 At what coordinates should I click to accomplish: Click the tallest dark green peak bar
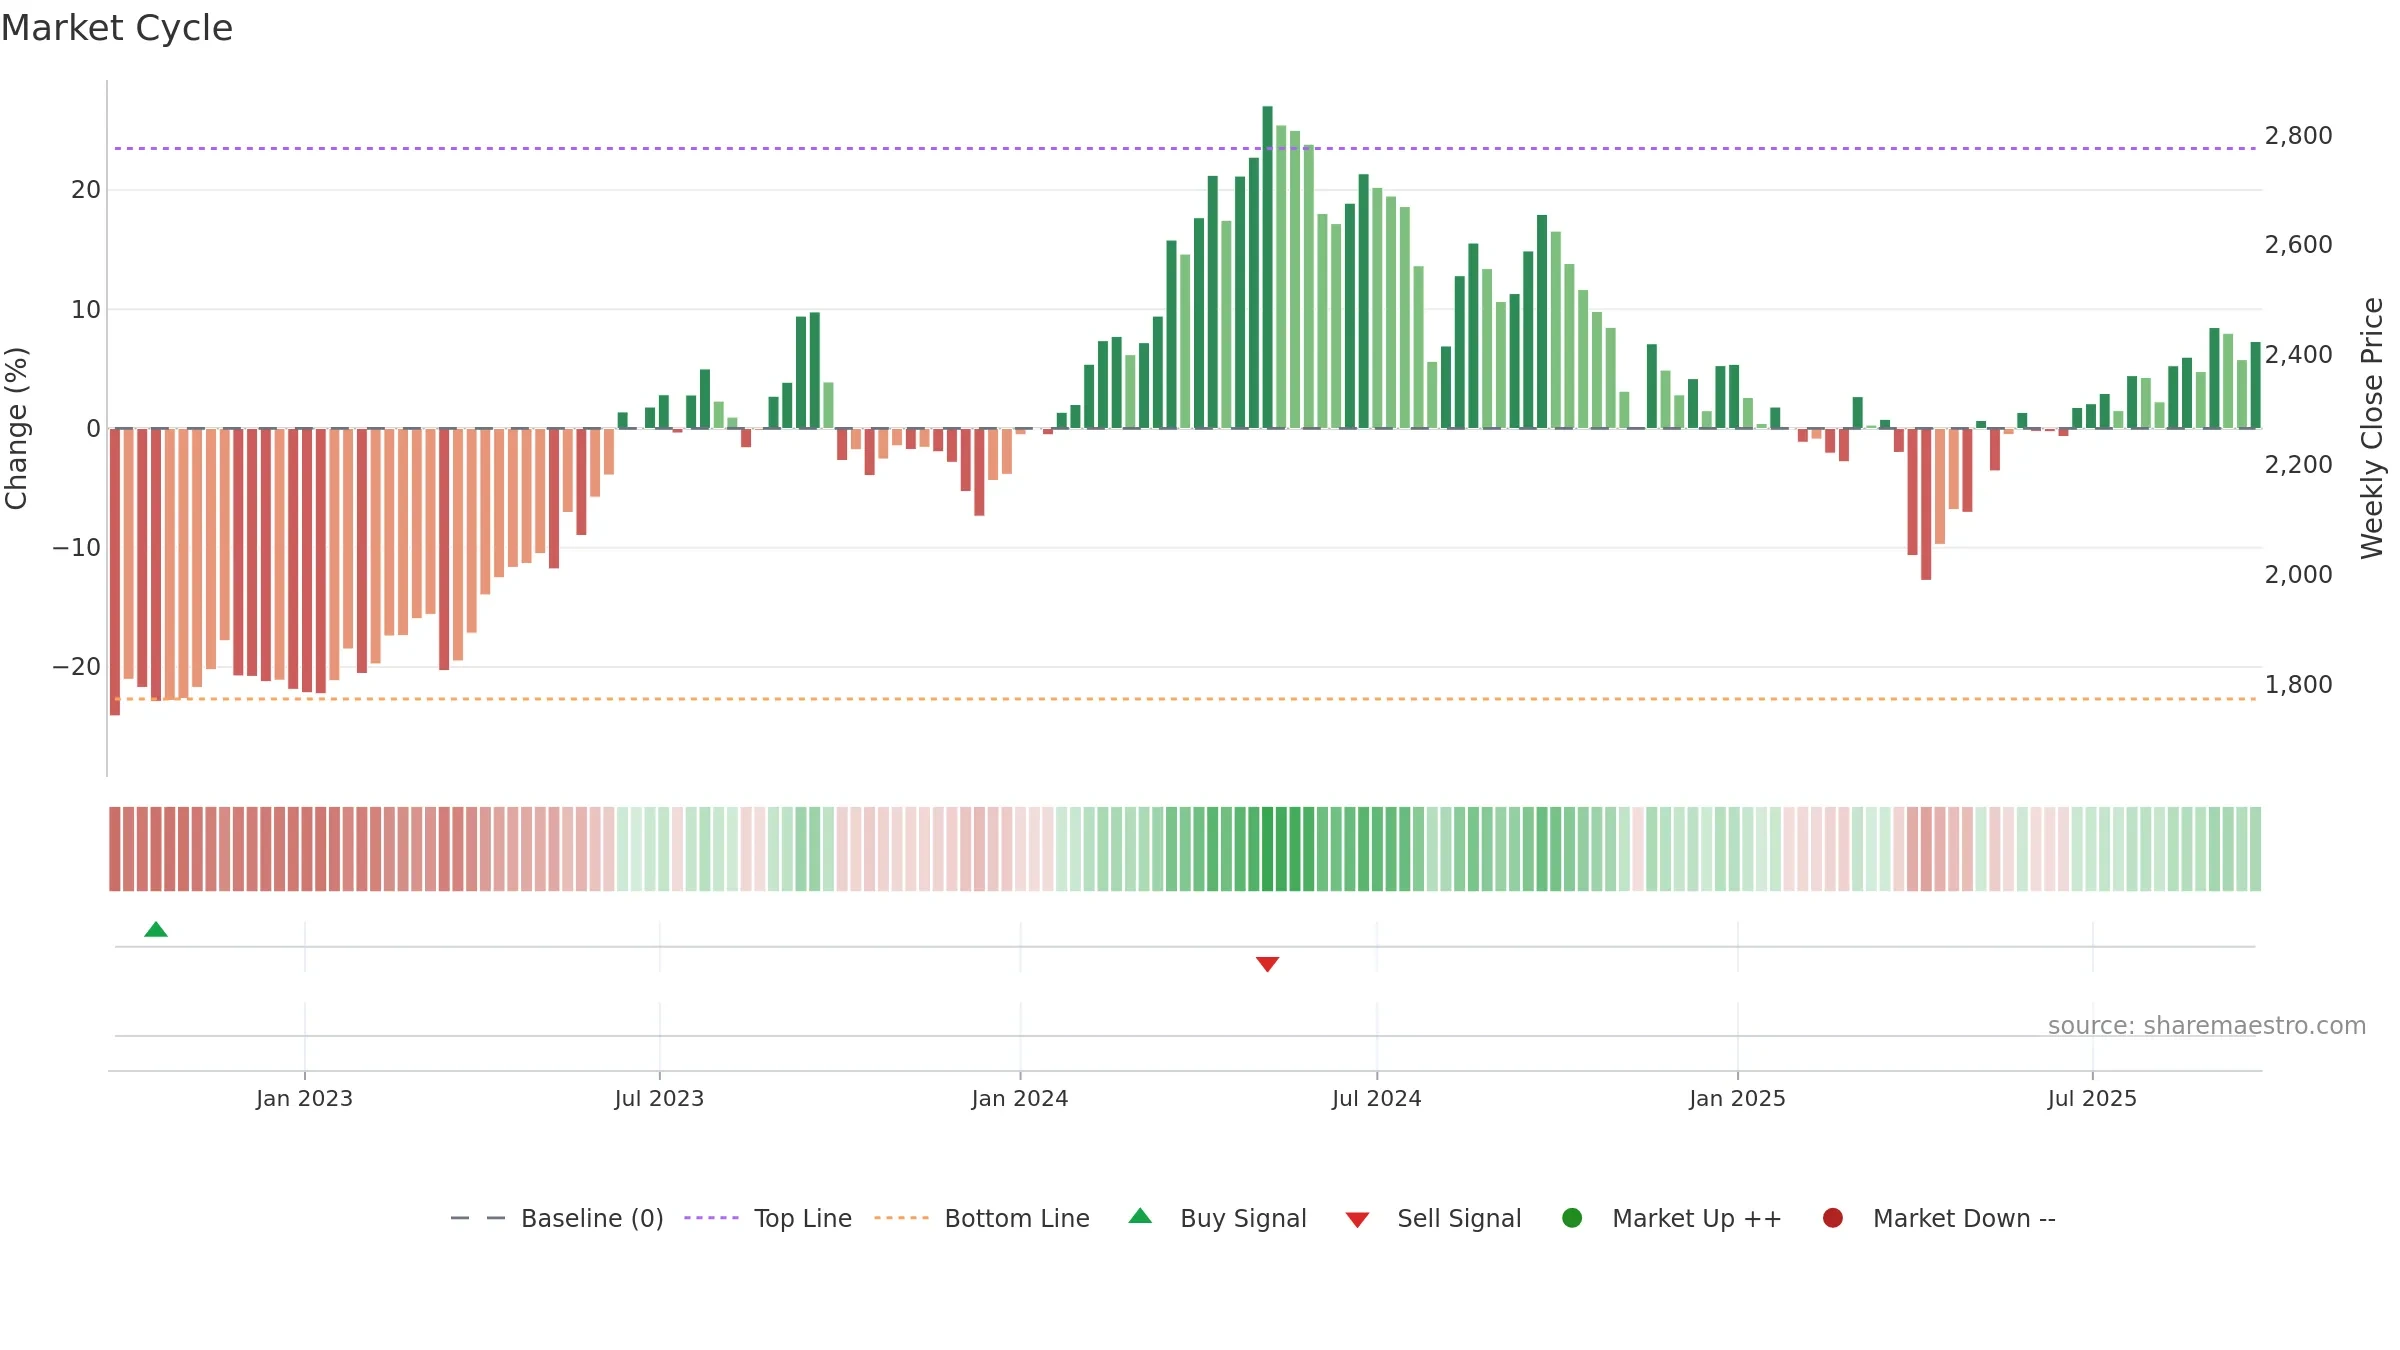[x=1267, y=267]
